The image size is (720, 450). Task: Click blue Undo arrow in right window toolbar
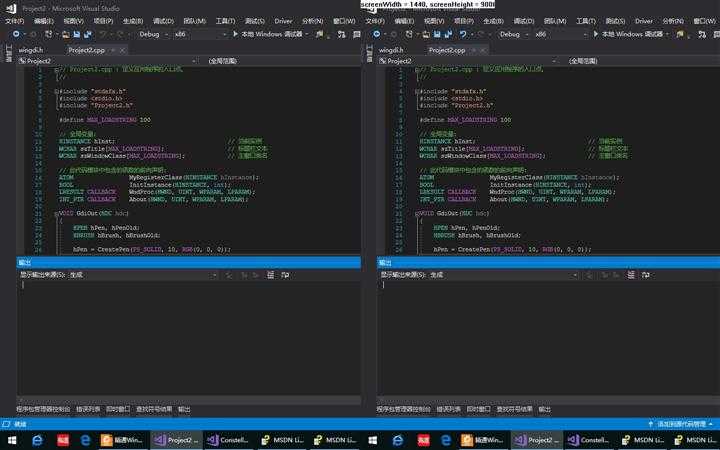tap(463, 34)
